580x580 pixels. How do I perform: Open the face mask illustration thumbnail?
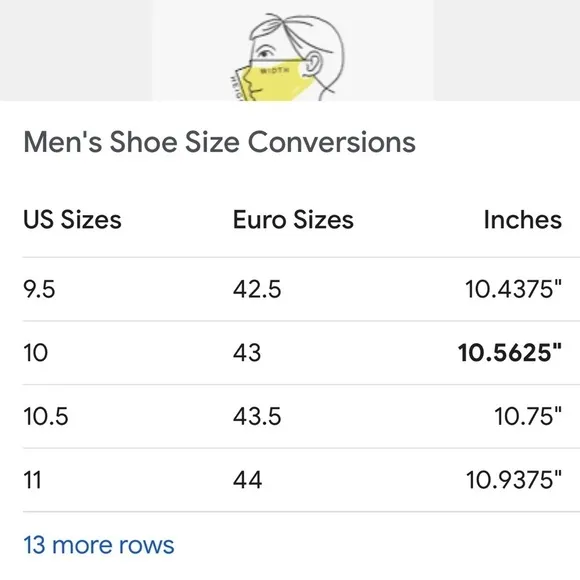tap(293, 50)
